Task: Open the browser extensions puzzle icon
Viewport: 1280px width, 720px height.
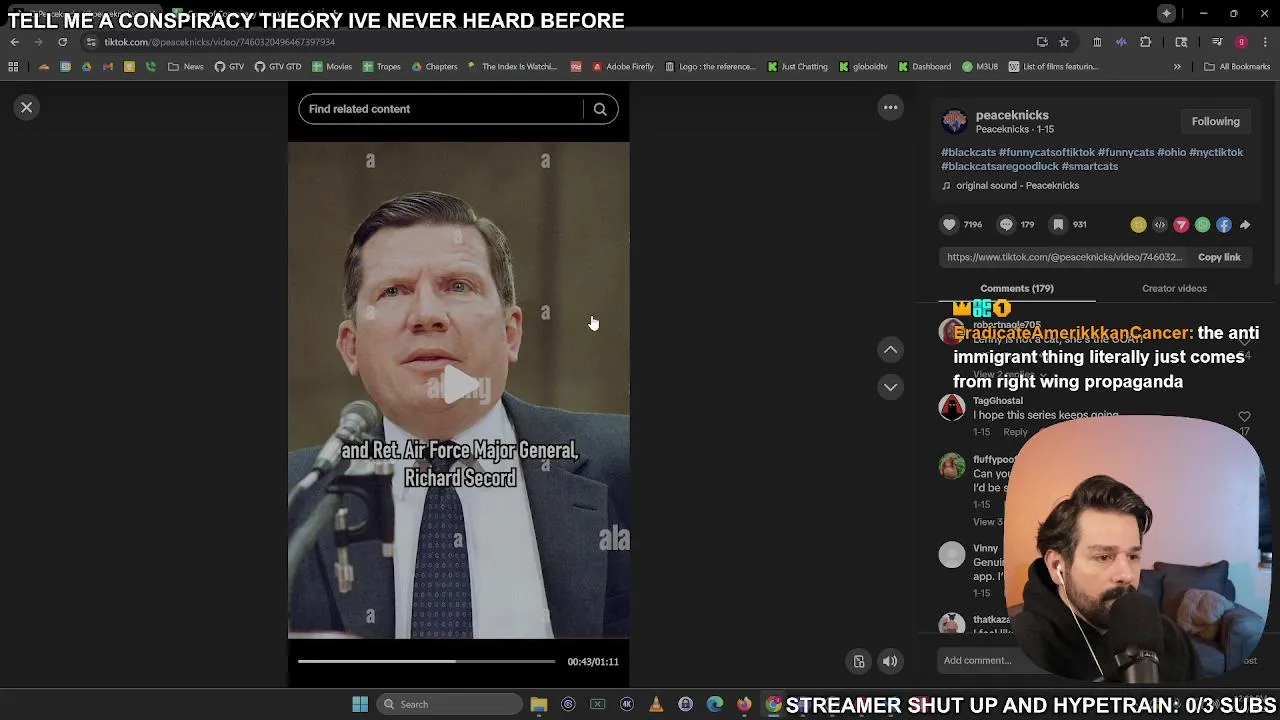Action: pos(1146,42)
